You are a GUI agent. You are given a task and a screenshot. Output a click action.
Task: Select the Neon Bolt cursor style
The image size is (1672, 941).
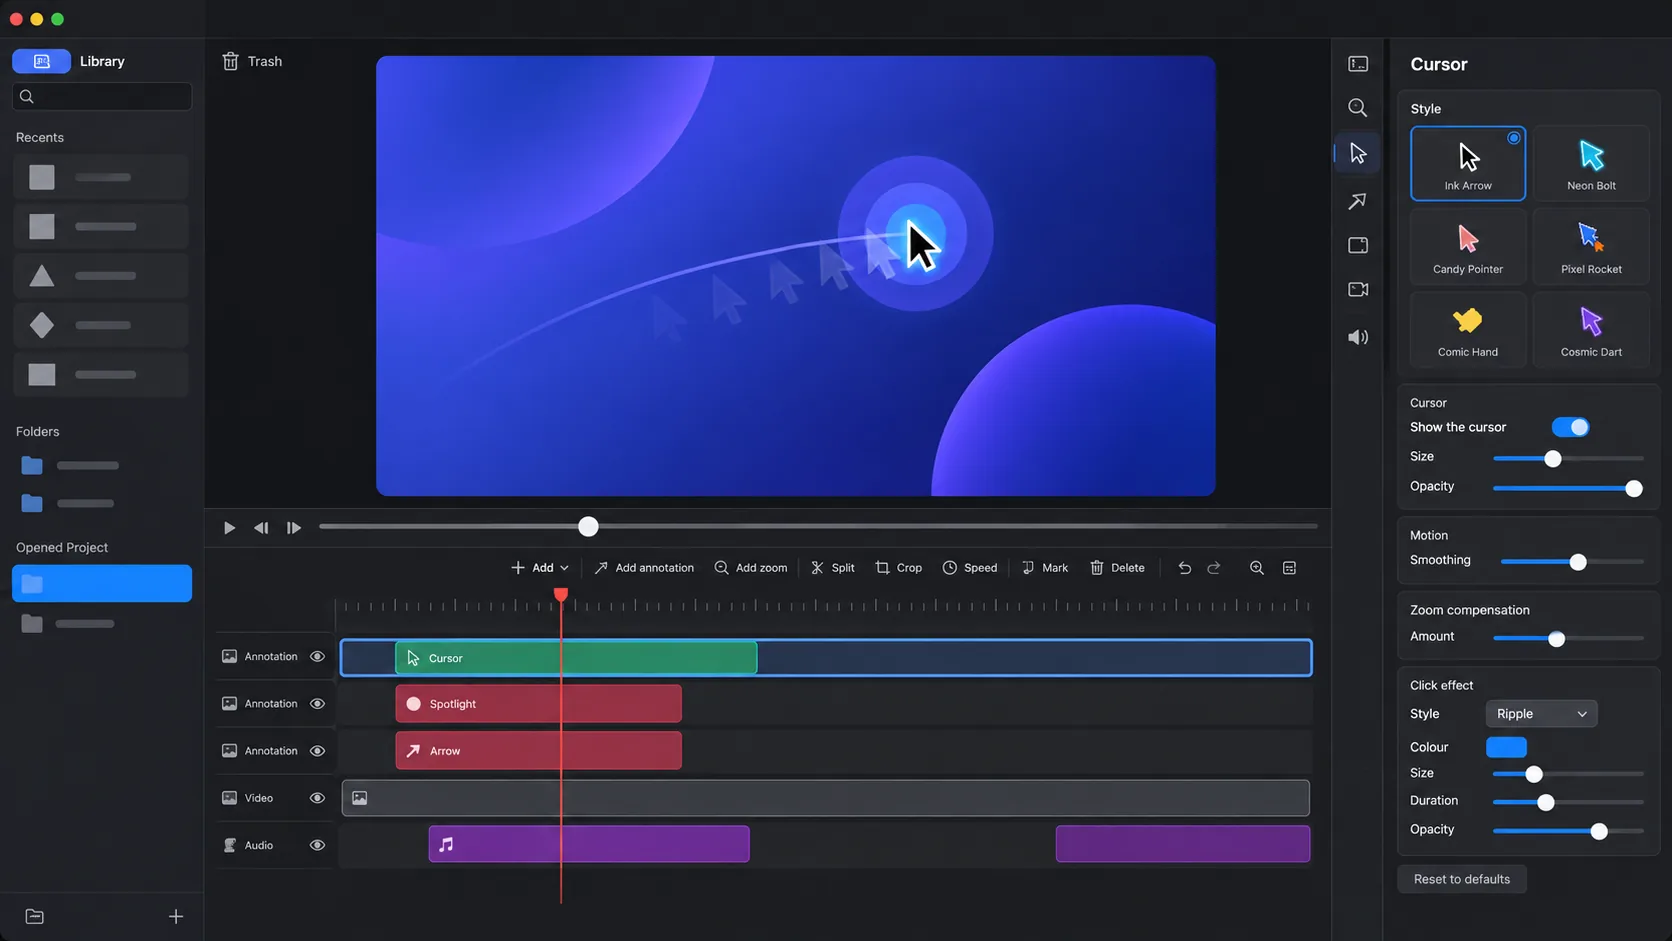1591,163
